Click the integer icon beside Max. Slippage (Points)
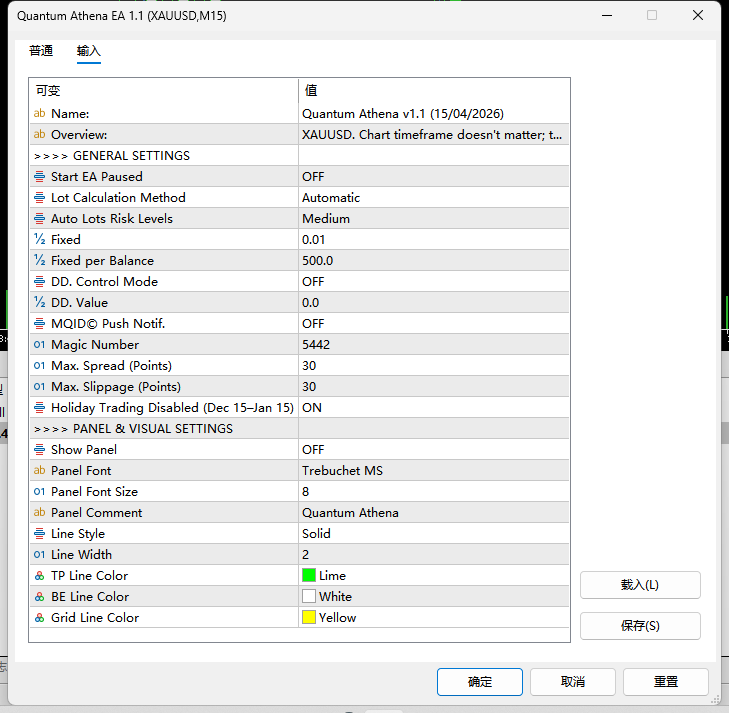Screen dimensions: 729x713 click(40, 387)
